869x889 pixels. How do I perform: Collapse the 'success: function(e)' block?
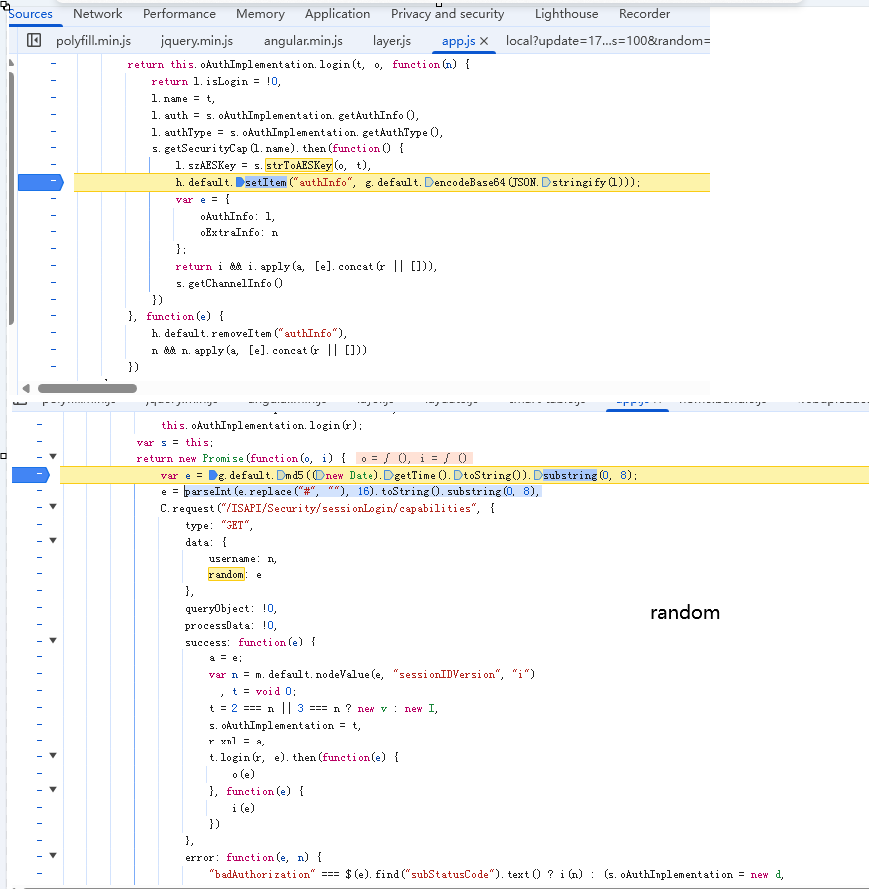tap(53, 640)
